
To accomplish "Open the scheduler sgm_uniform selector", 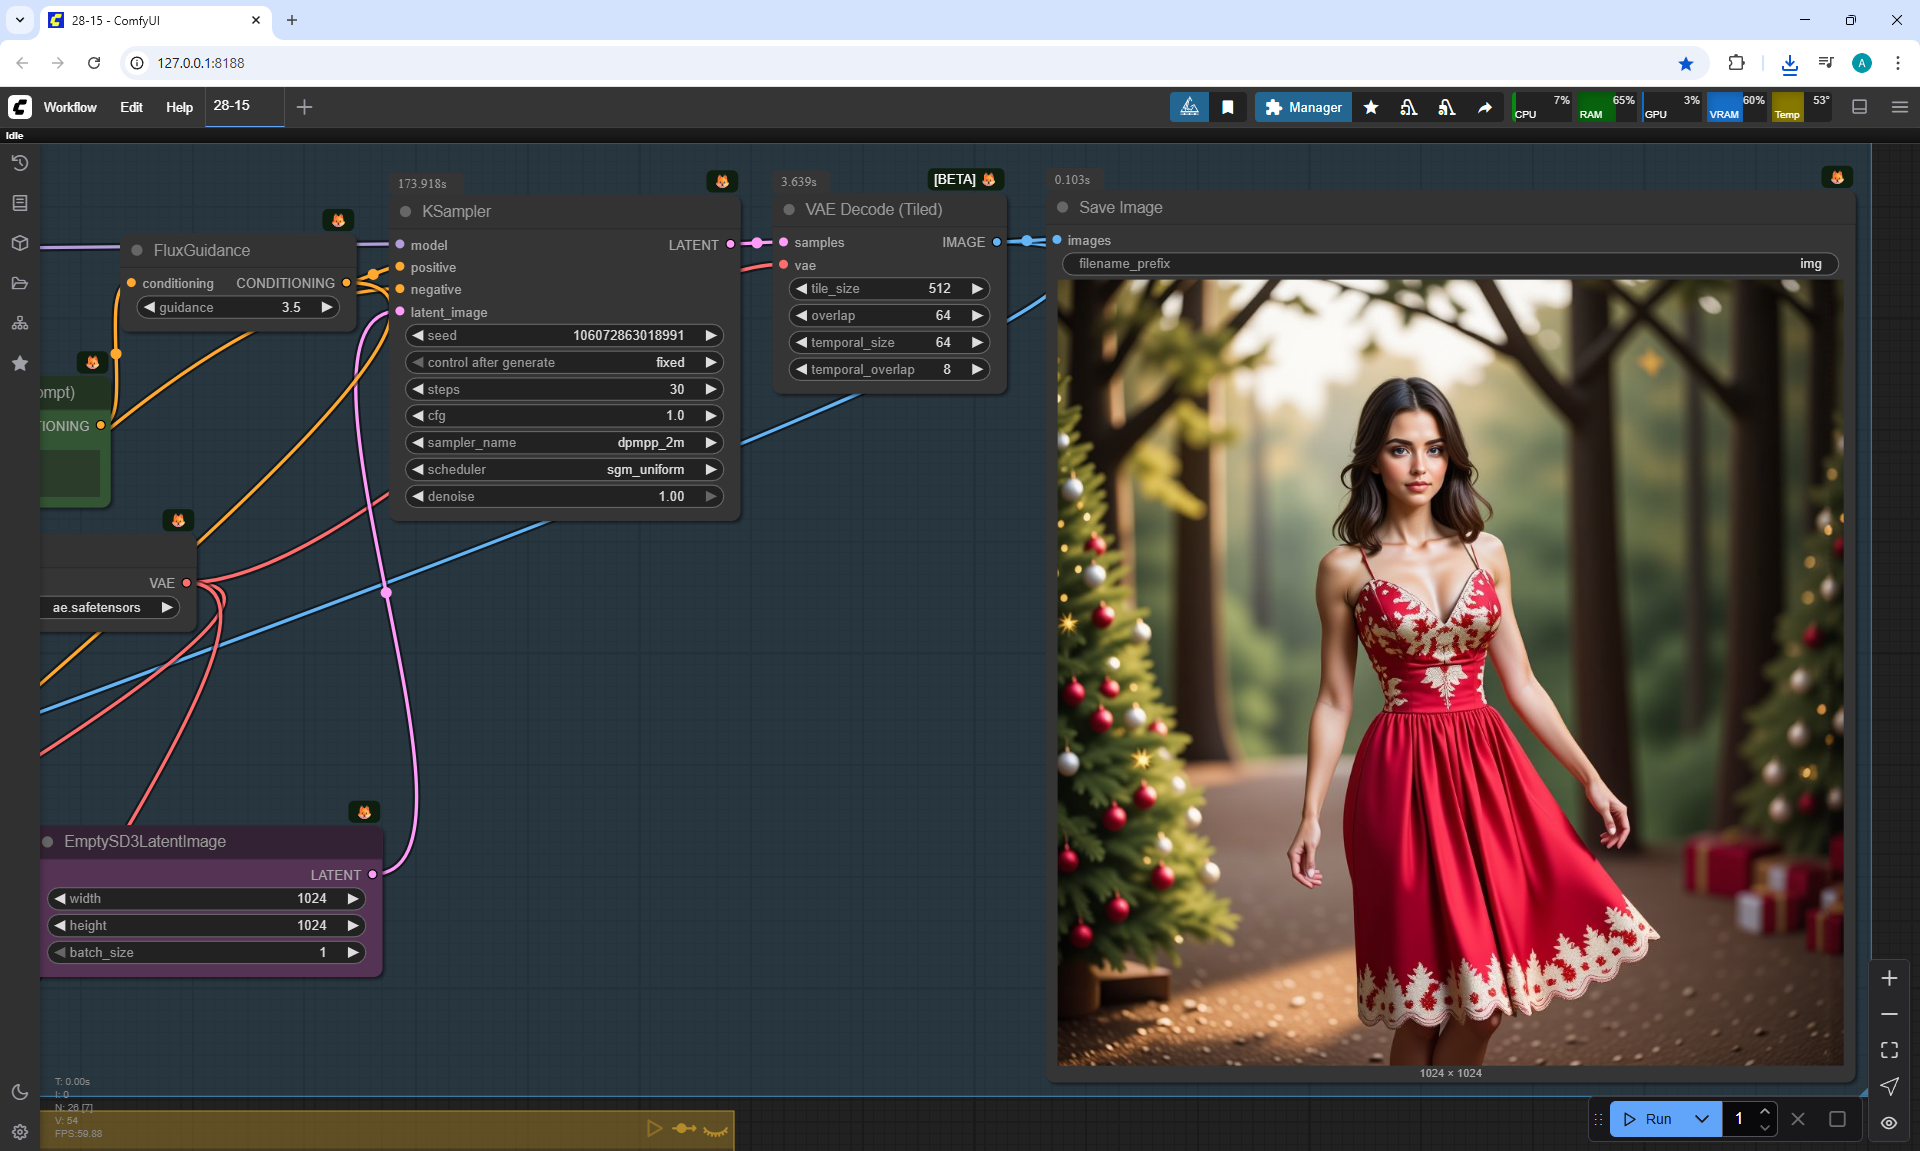I will point(564,469).
